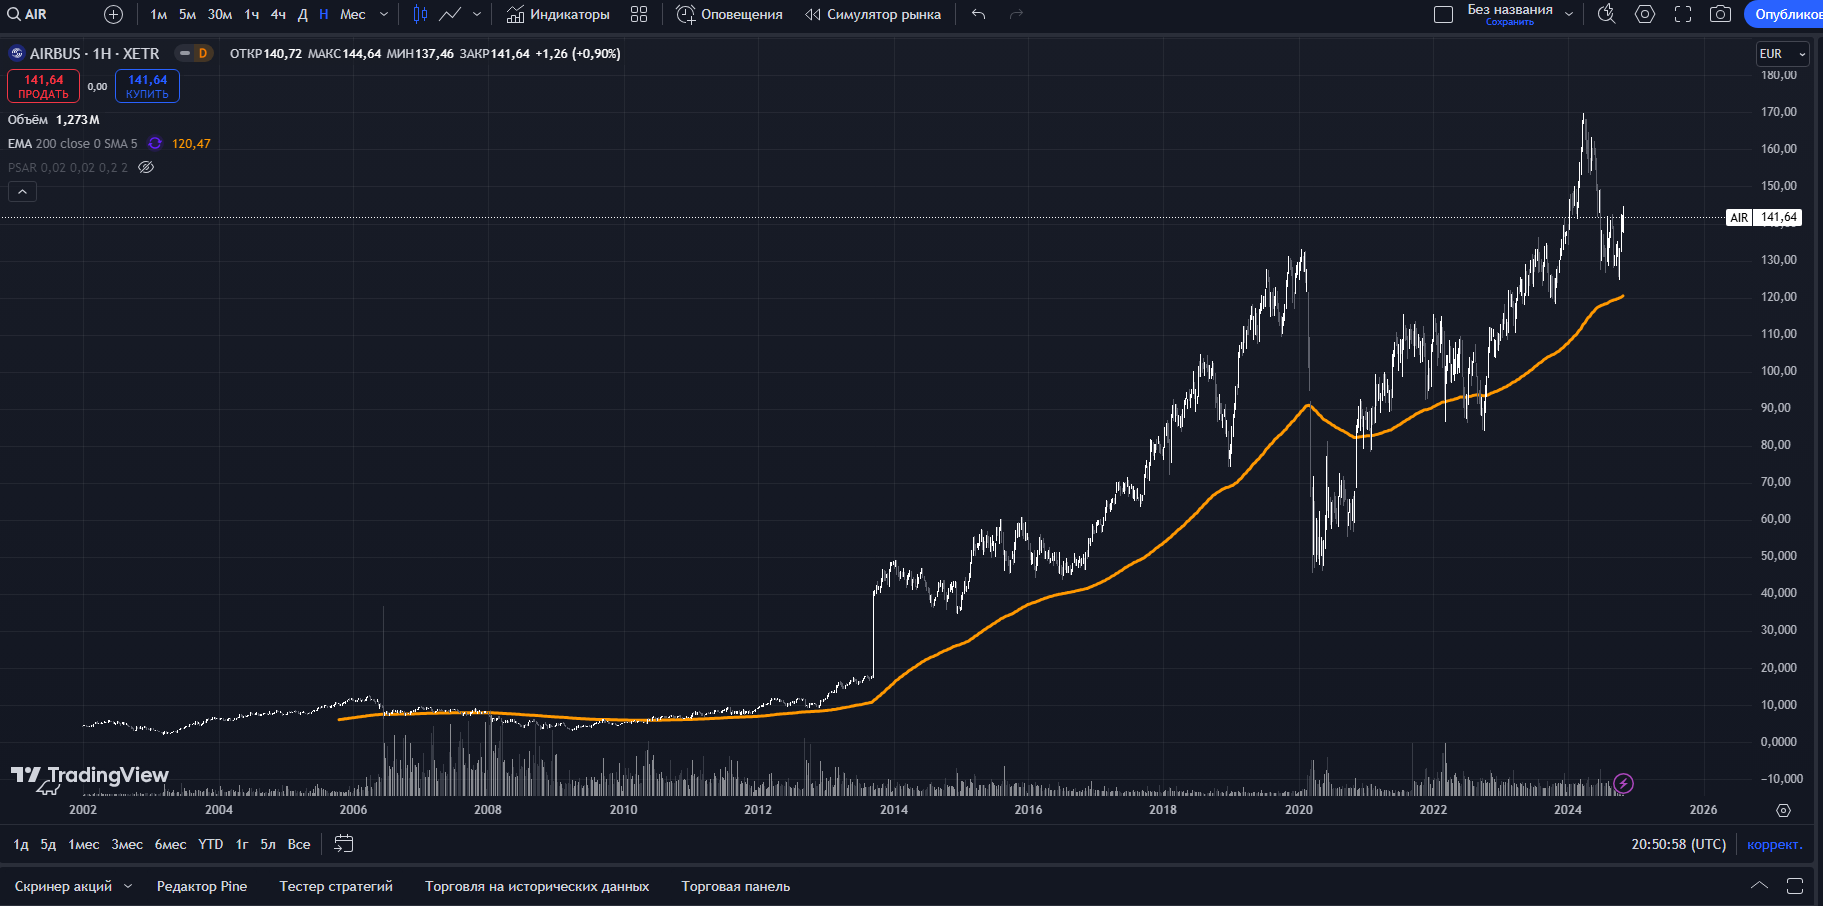
Task: Select the 5м timeframe
Action: 187,14
